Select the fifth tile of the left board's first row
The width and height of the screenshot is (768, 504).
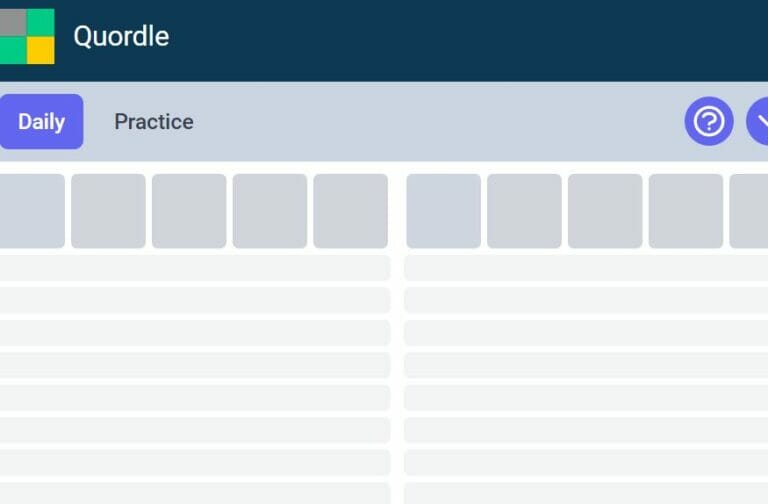point(351,211)
